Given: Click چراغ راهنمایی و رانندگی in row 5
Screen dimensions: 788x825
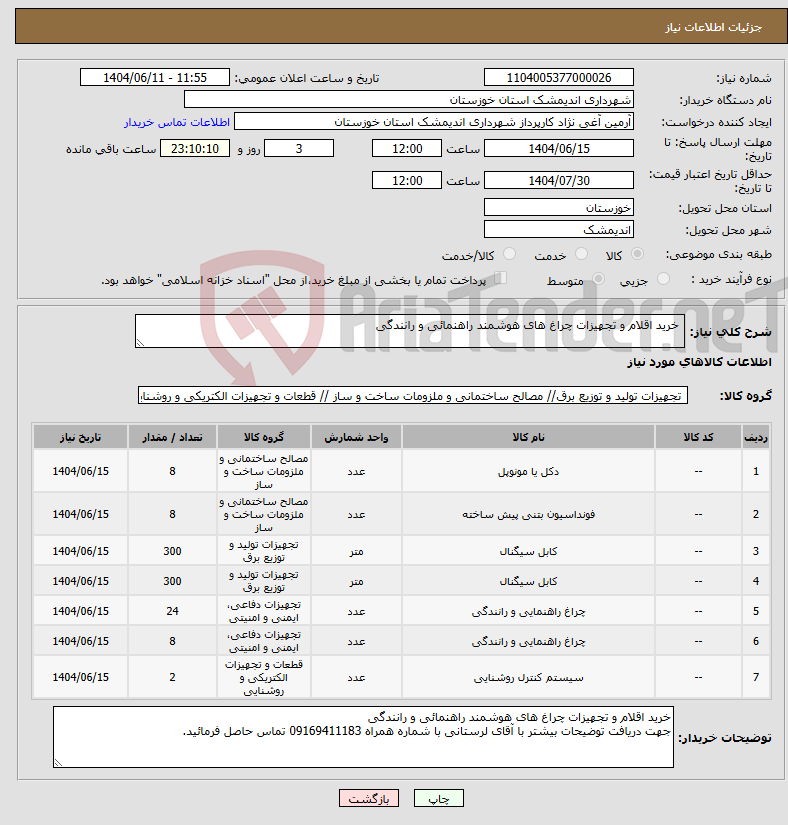Looking at the screenshot, I should pos(528,611).
